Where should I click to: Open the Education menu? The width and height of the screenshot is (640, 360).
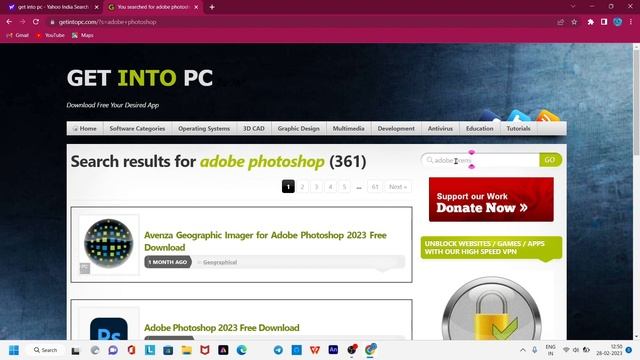coord(480,128)
